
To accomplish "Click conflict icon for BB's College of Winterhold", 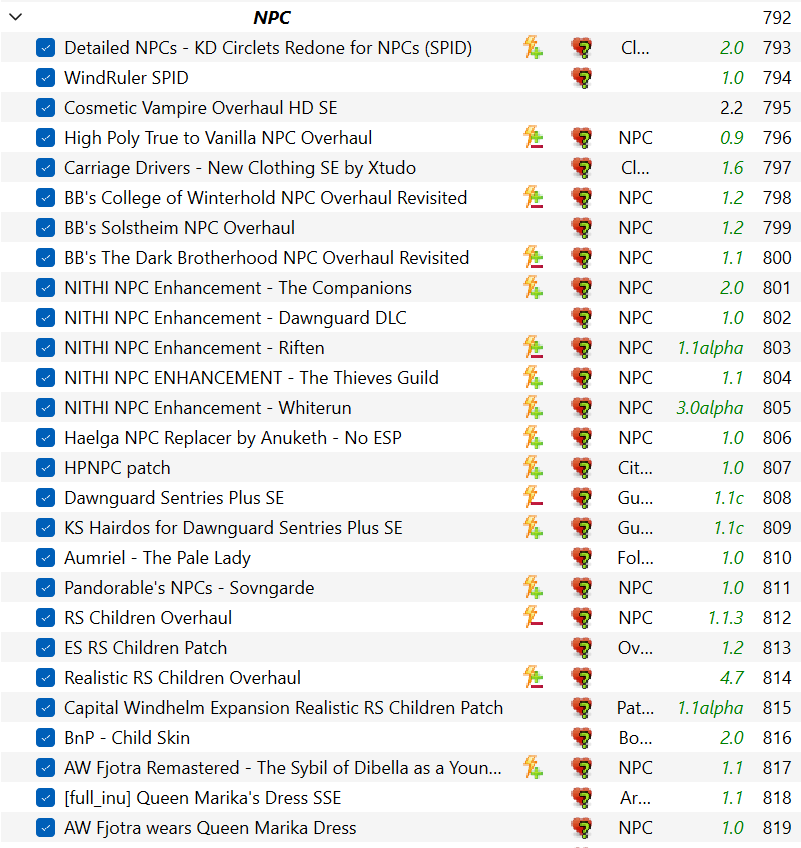I will point(533,198).
